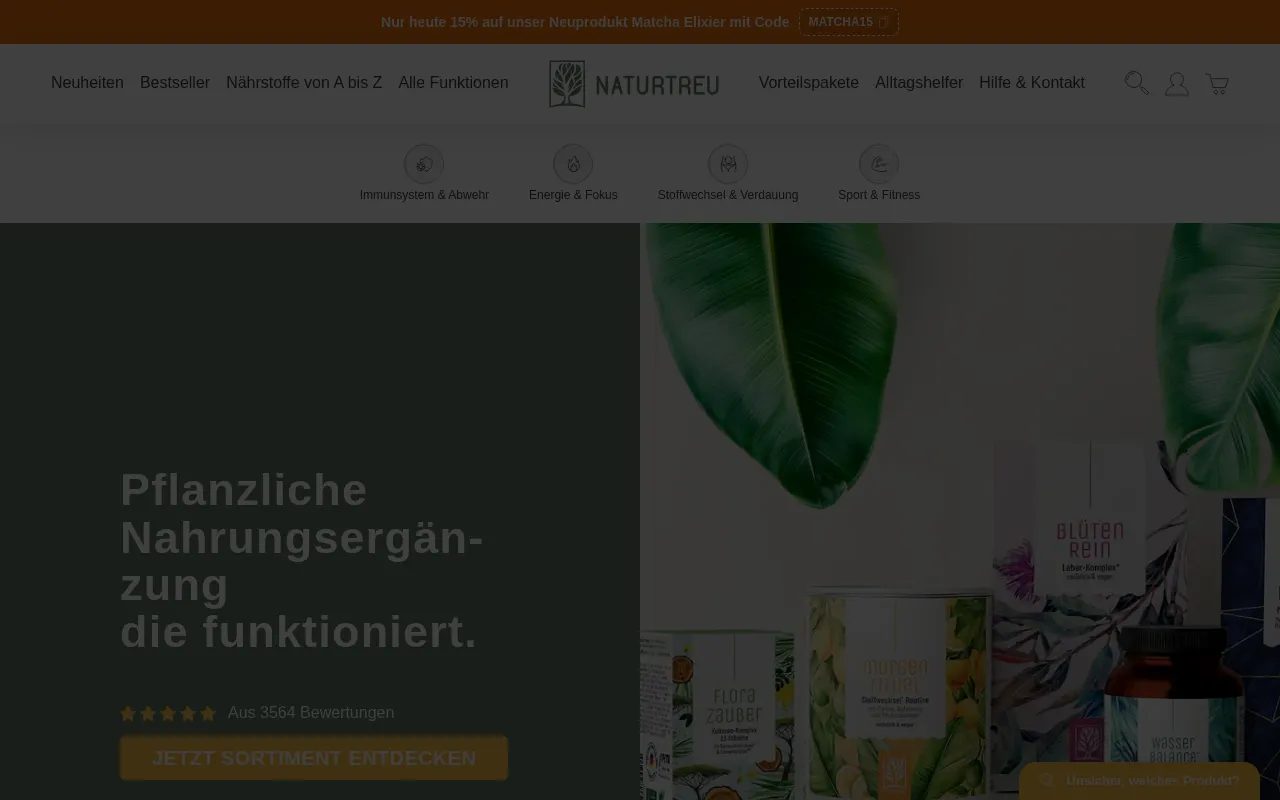Screen dimensions: 1280x800
Task: Click the Naturtreu tree logo
Action: (567, 84)
